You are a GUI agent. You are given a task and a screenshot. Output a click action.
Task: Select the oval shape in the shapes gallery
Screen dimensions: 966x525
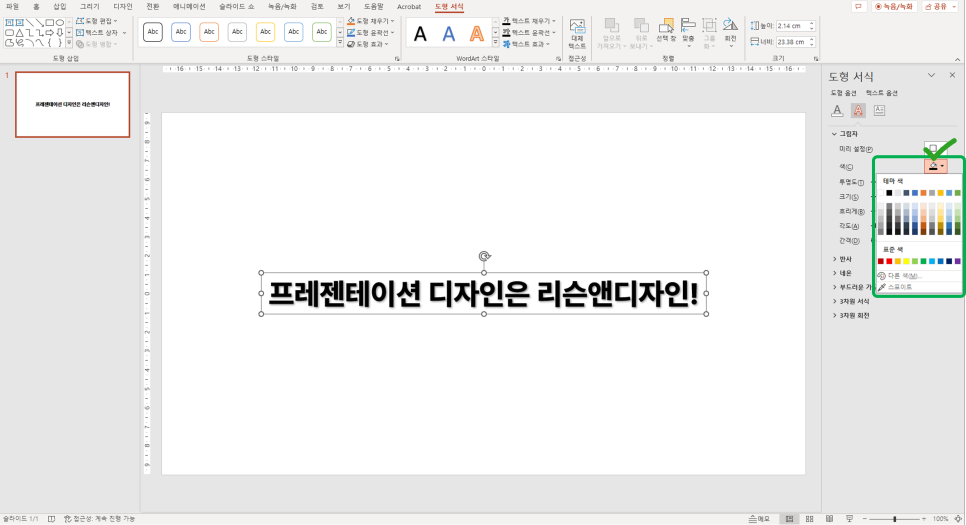tap(60, 23)
